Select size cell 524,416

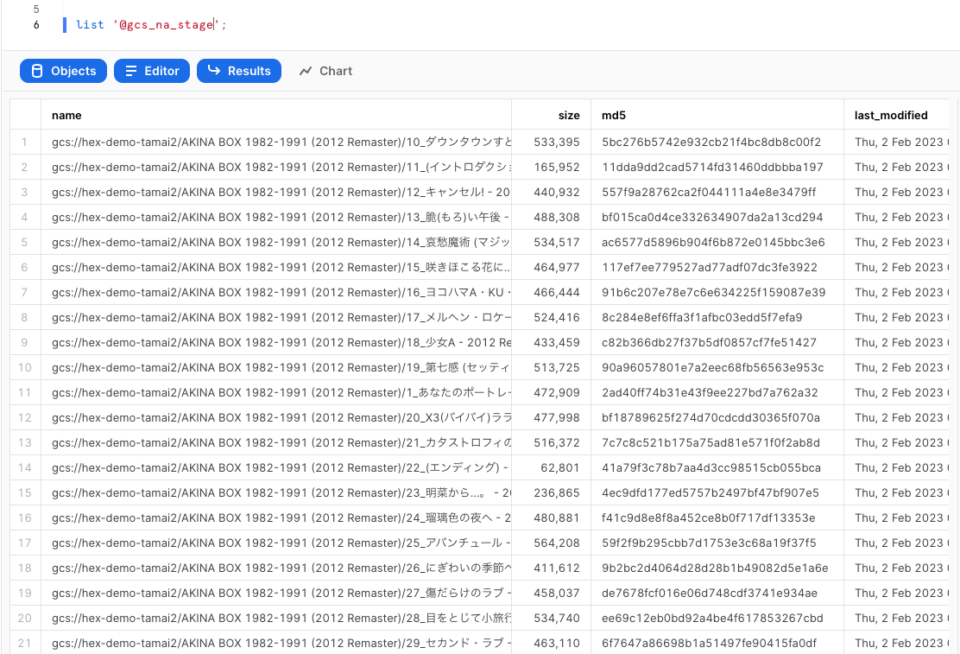click(551, 318)
